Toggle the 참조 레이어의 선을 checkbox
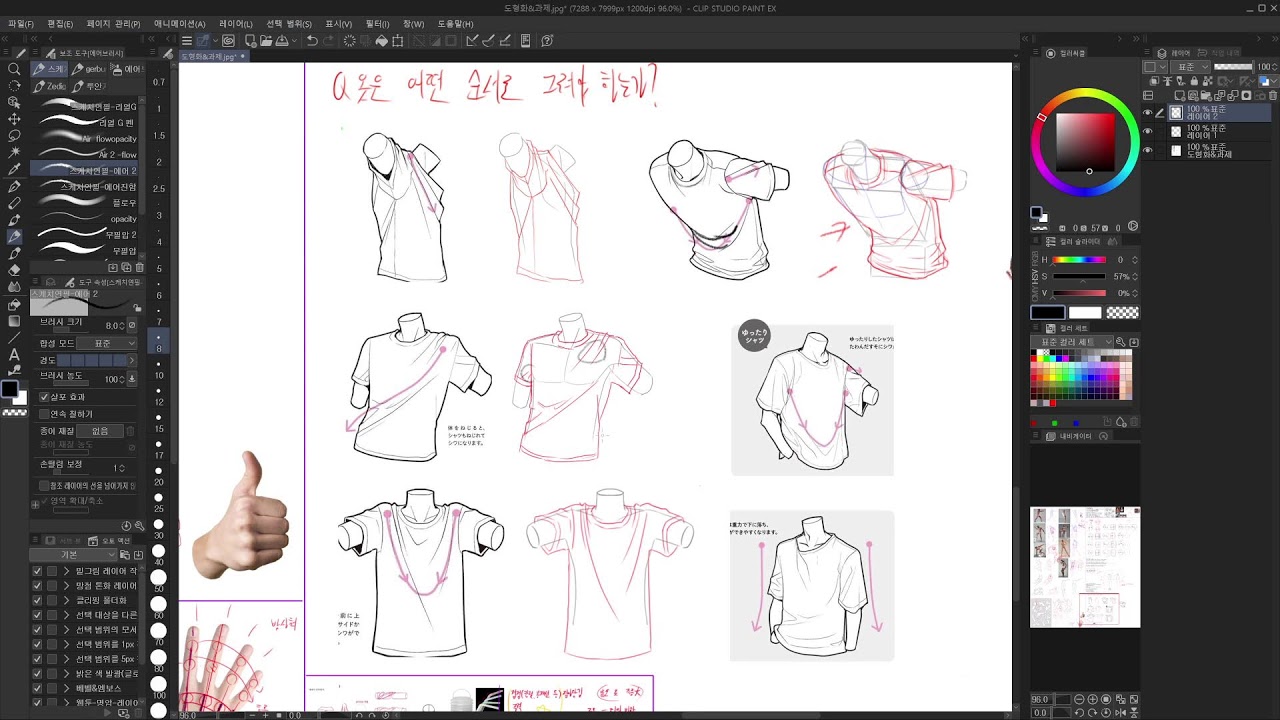 tap(44, 485)
